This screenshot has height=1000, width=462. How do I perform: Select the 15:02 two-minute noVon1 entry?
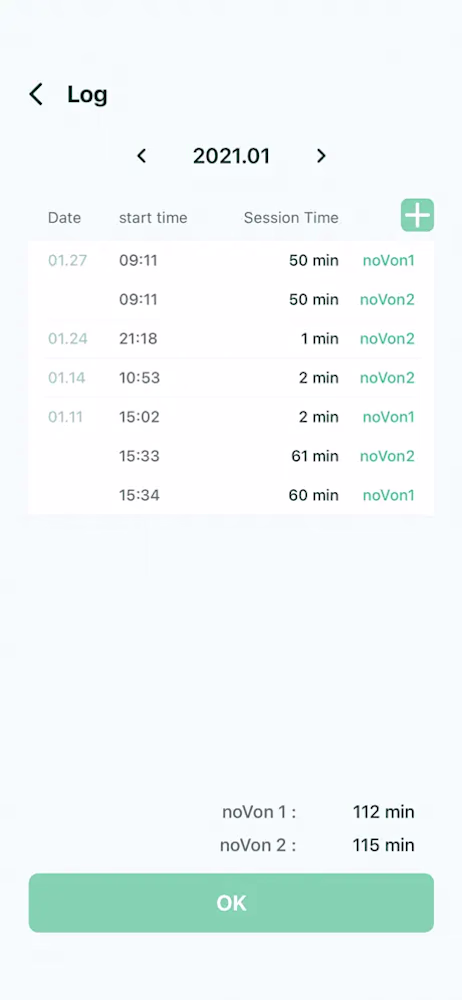[x=231, y=417]
